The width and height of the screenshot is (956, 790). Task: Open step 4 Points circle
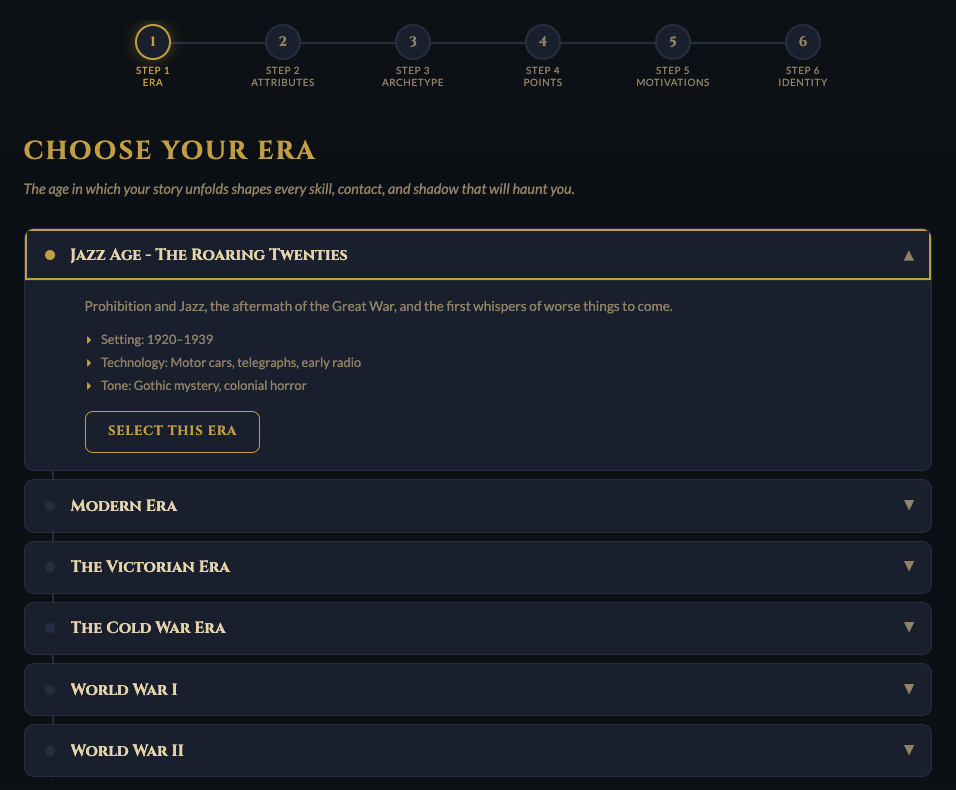click(x=543, y=42)
